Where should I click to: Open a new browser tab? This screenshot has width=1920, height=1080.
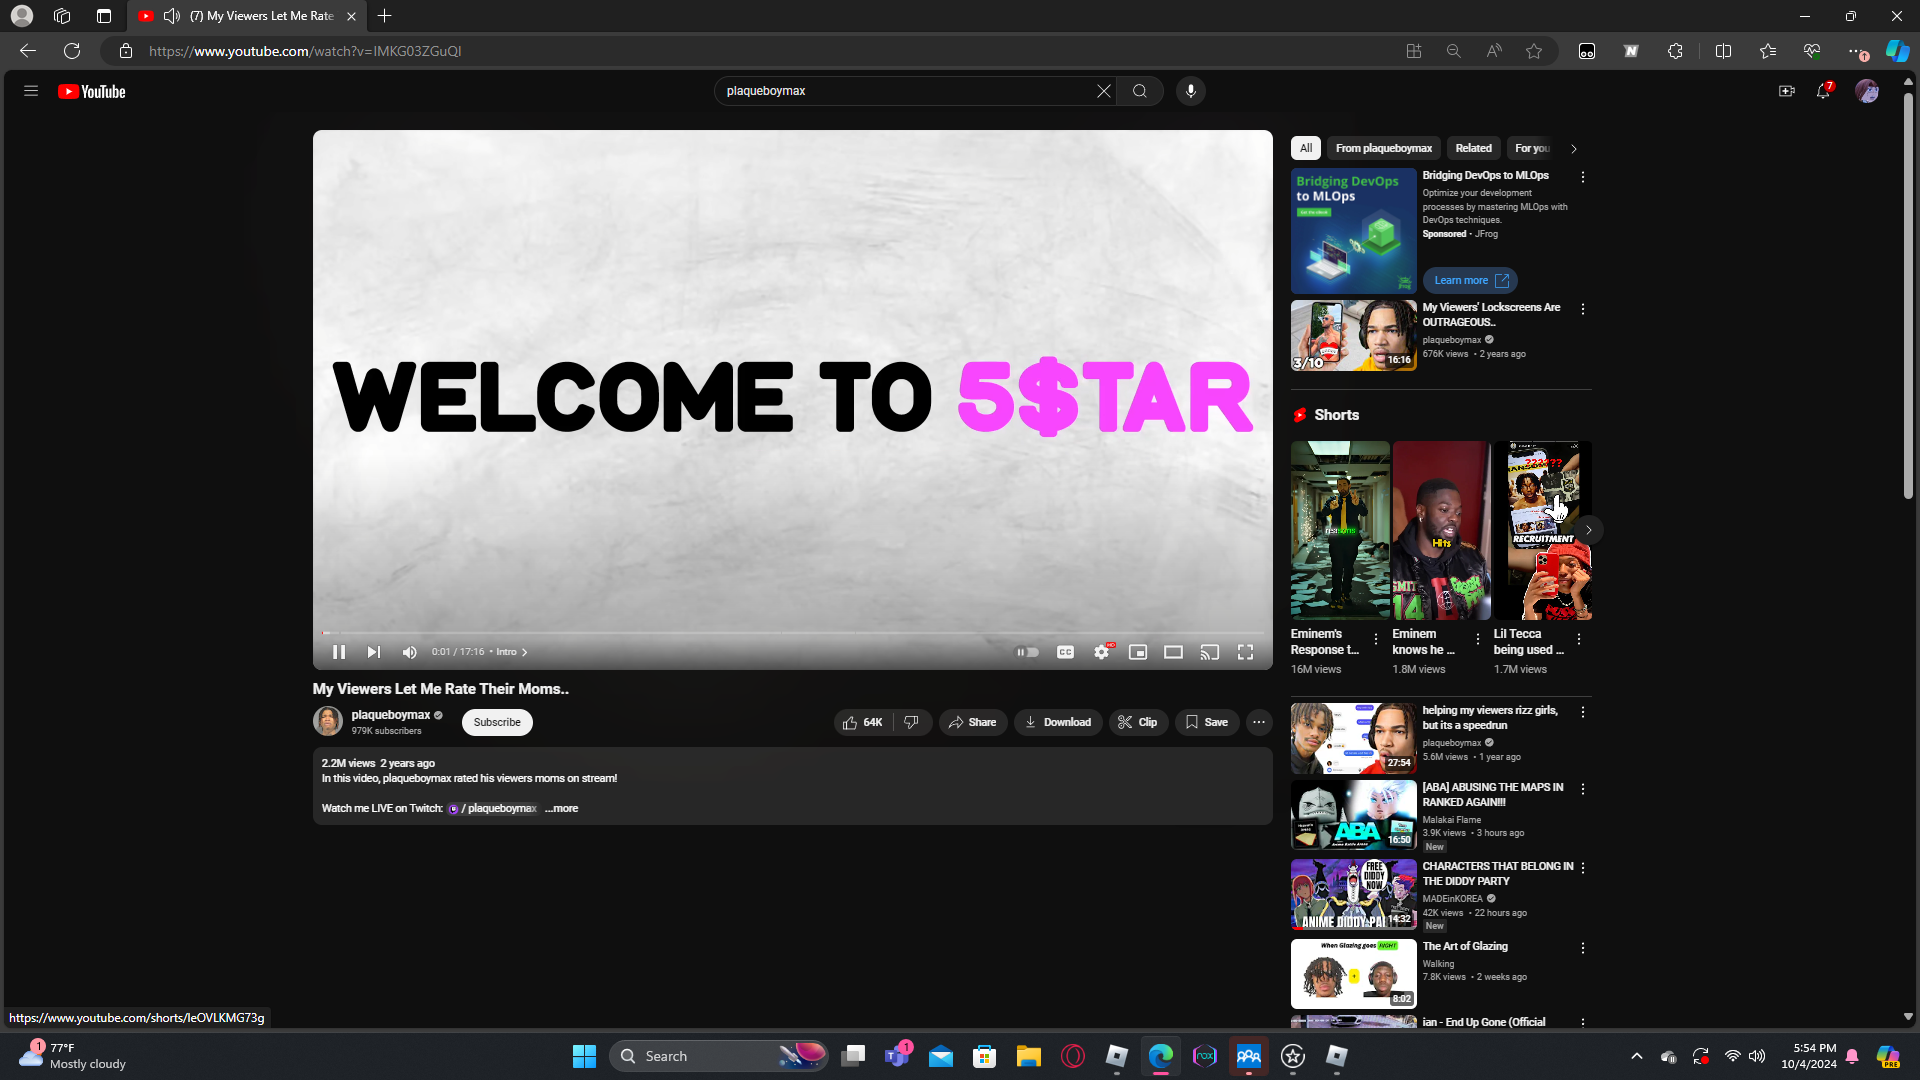pos(385,16)
